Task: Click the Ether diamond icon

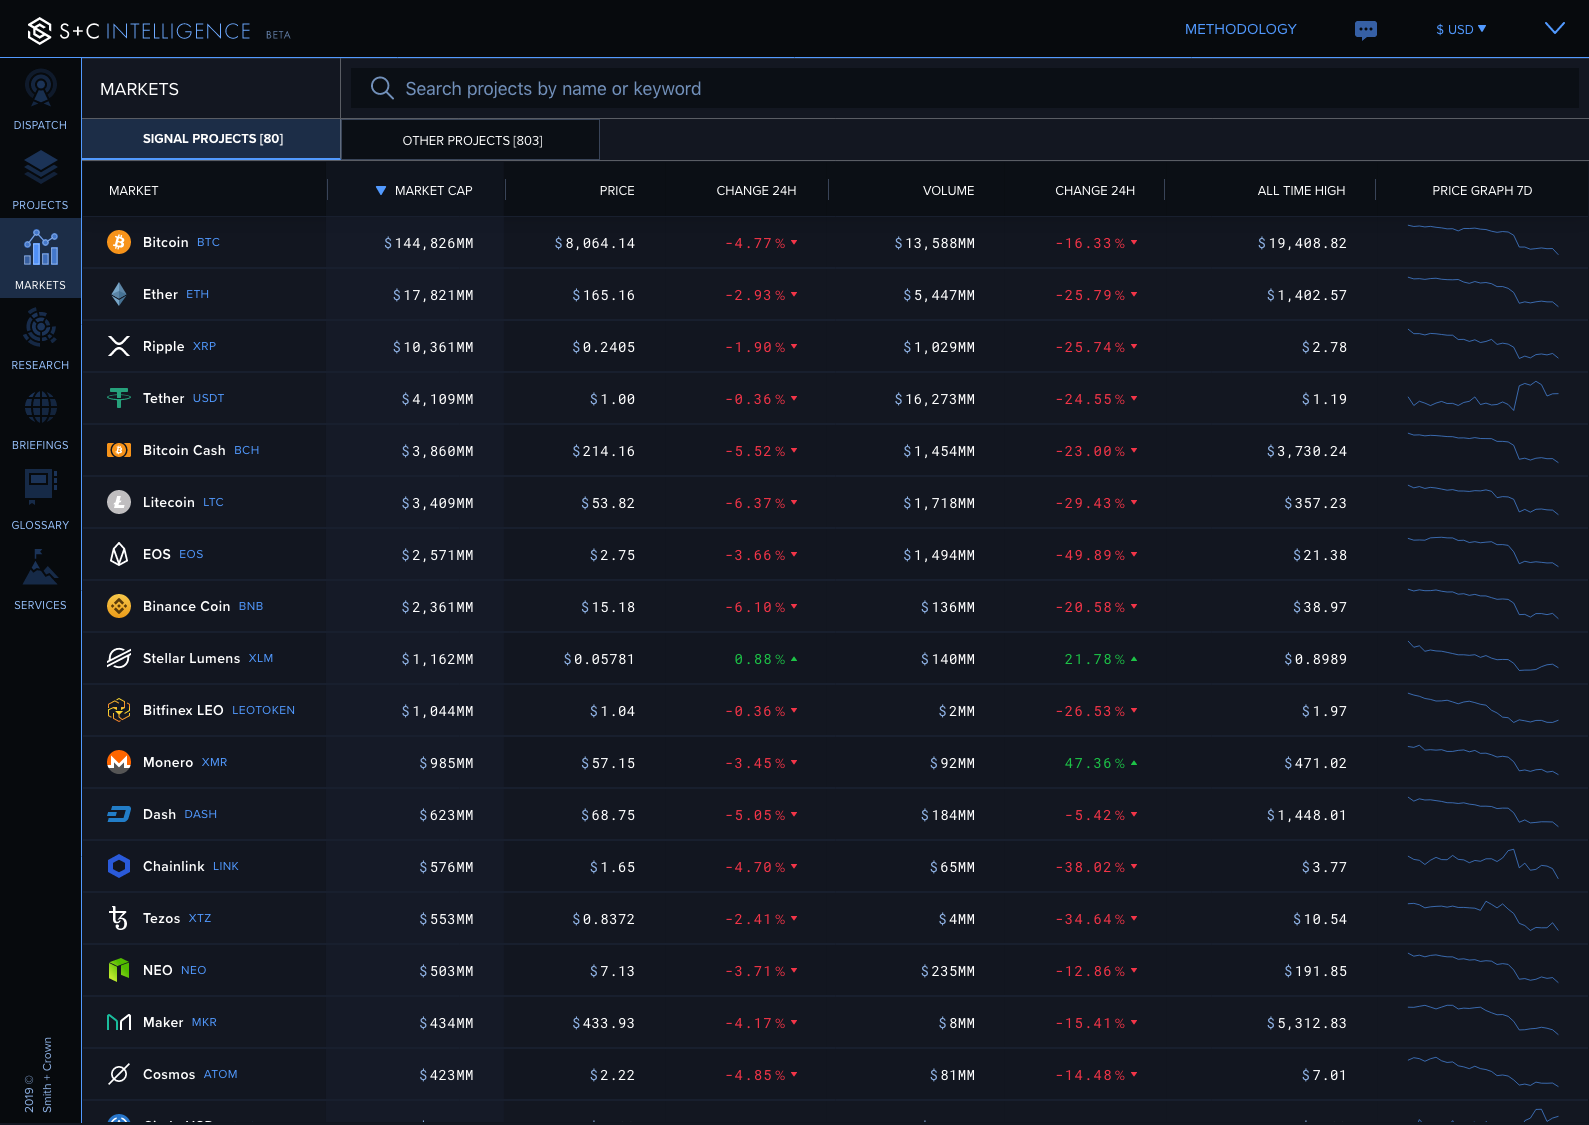Action: click(x=119, y=294)
